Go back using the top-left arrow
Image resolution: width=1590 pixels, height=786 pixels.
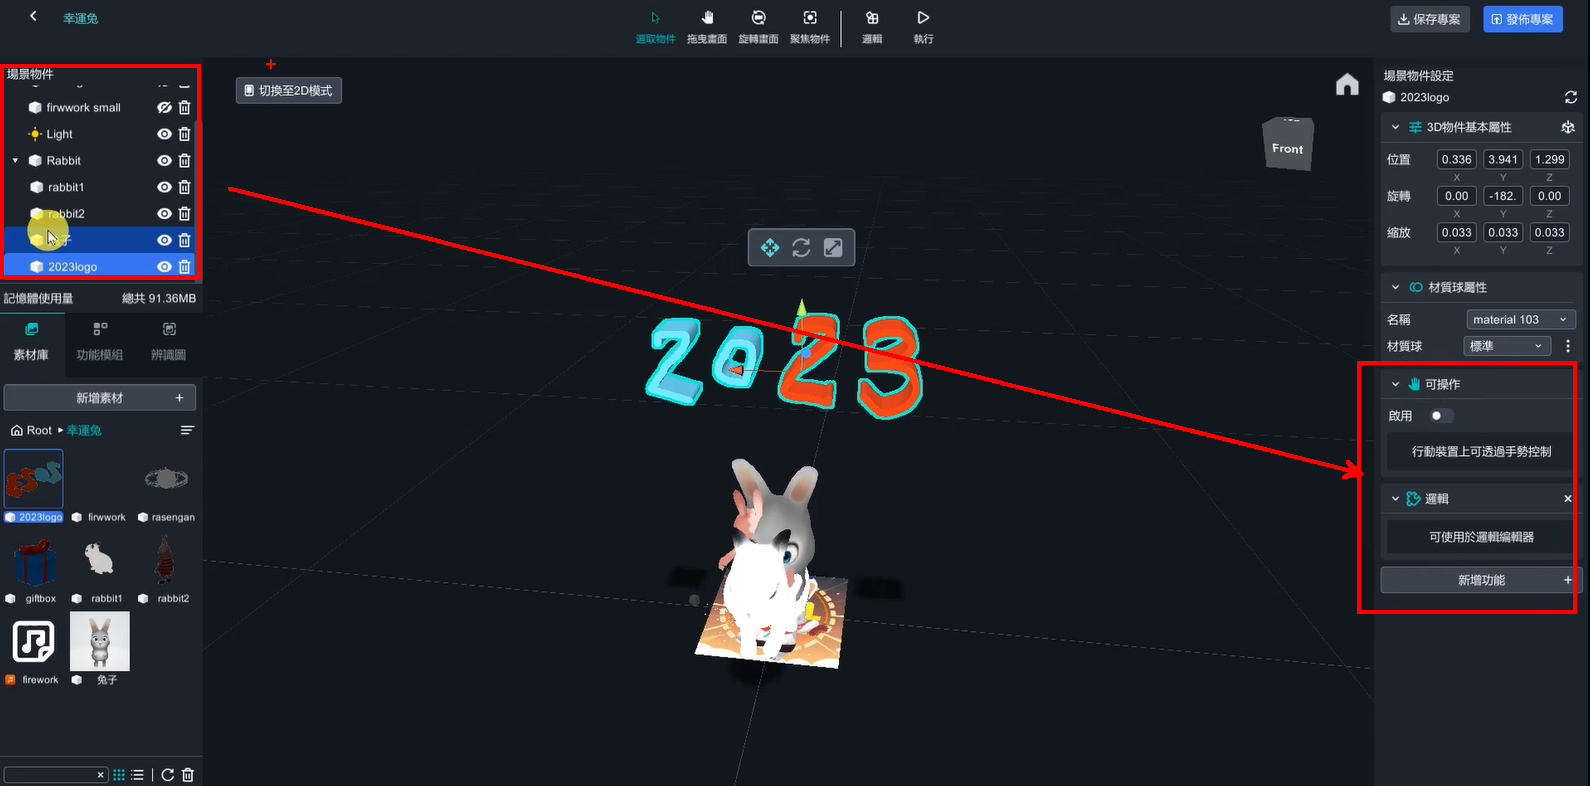tap(33, 17)
